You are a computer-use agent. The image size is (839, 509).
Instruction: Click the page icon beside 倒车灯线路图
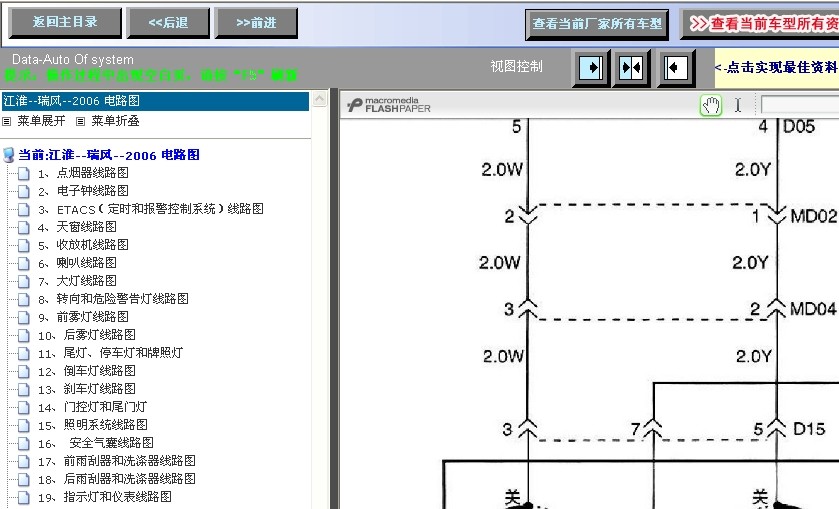[24, 371]
